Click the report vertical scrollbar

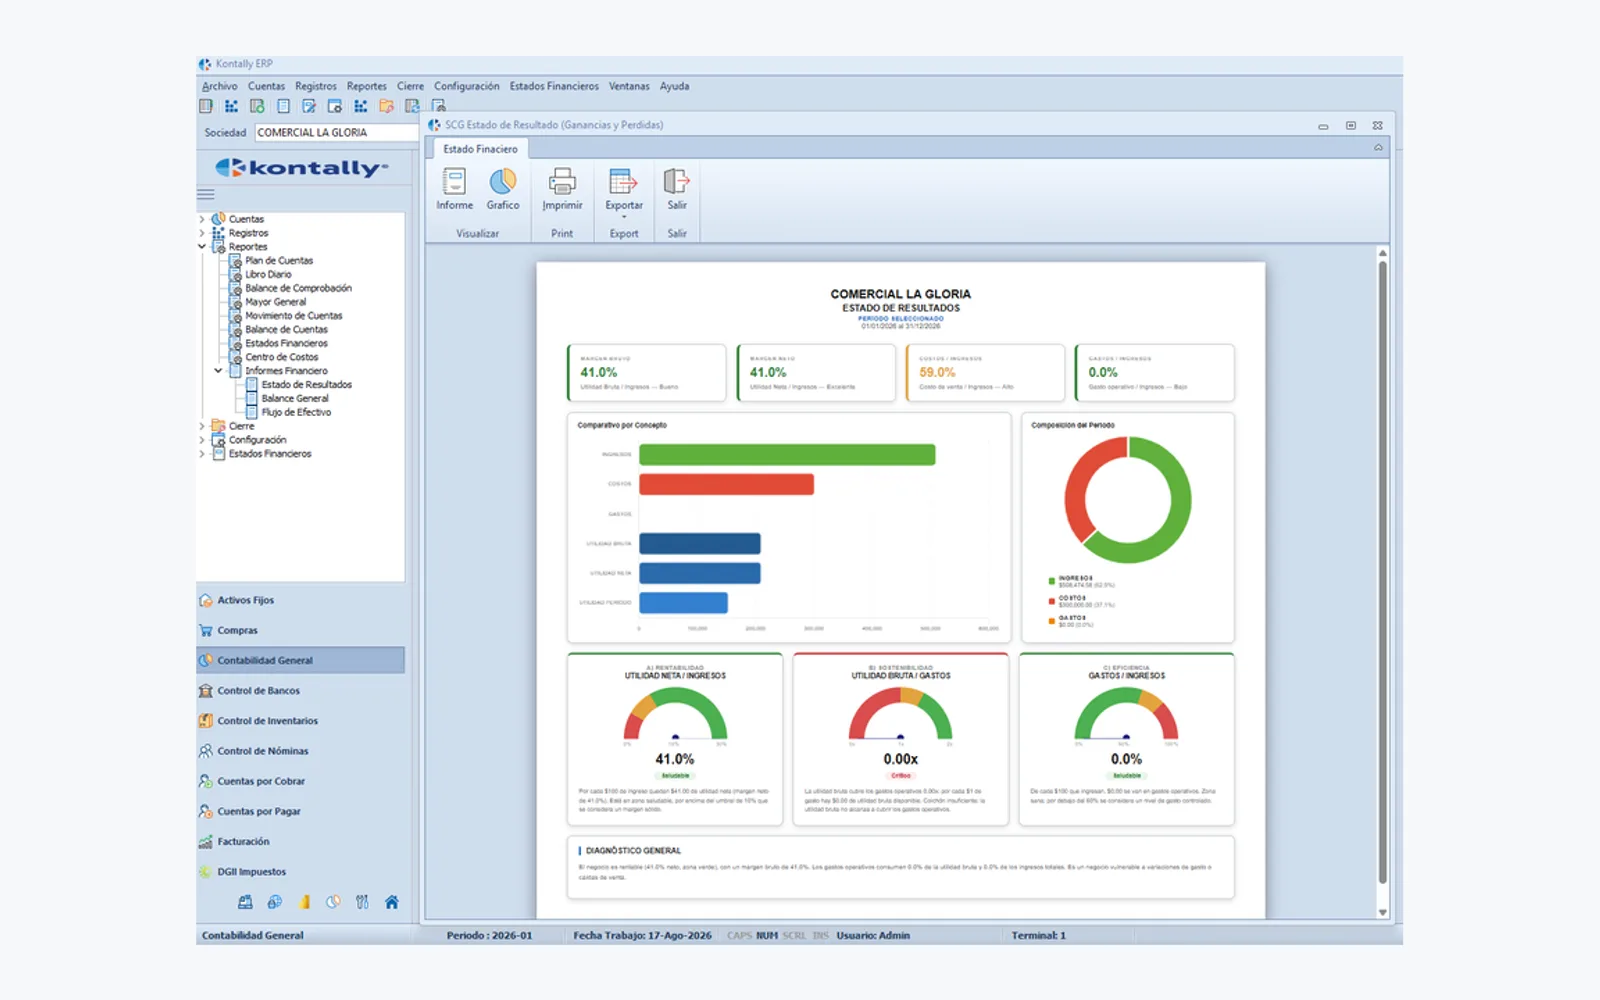tap(1383, 570)
